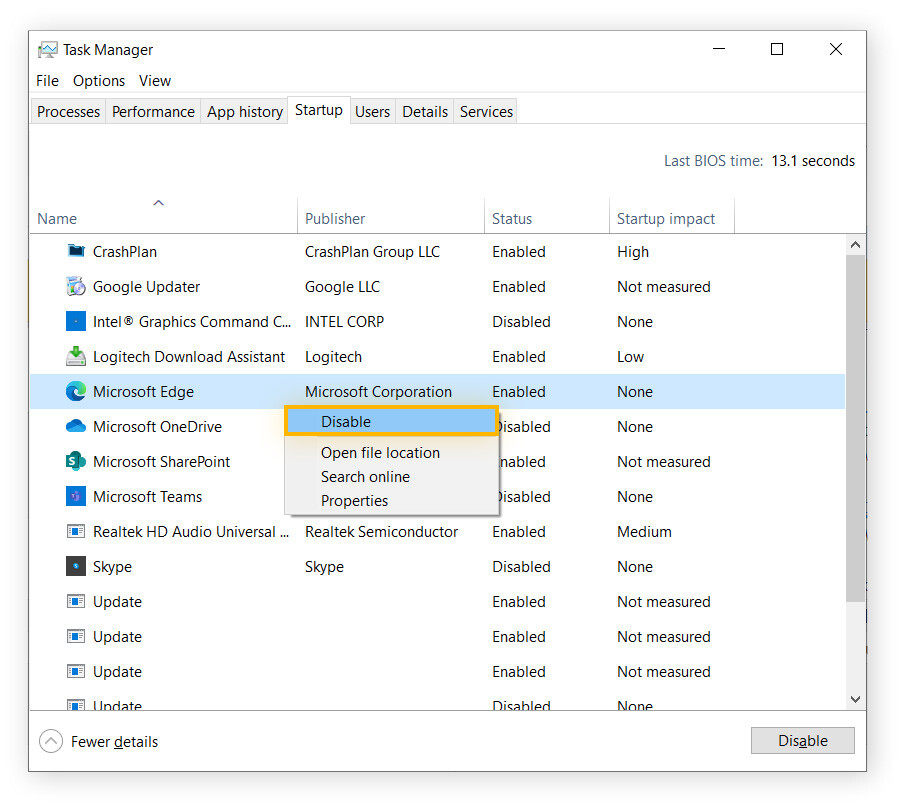Select the Microsoft OneDrive cloud icon
The width and height of the screenshot is (899, 803).
75,426
